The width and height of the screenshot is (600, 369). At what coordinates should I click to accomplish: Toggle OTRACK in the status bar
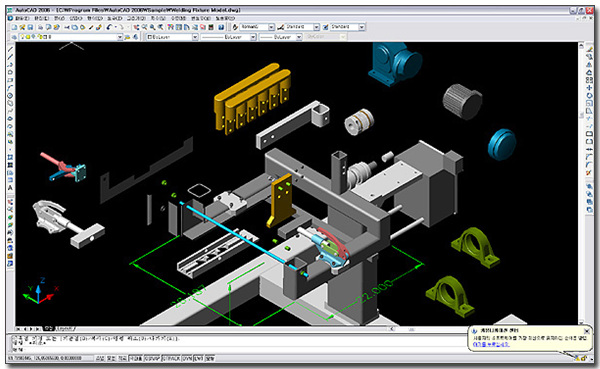171,359
